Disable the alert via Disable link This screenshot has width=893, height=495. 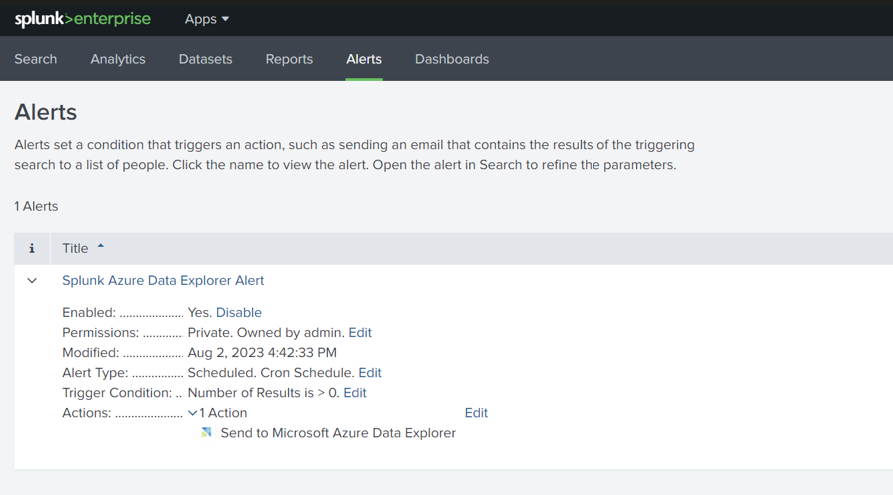tap(239, 313)
